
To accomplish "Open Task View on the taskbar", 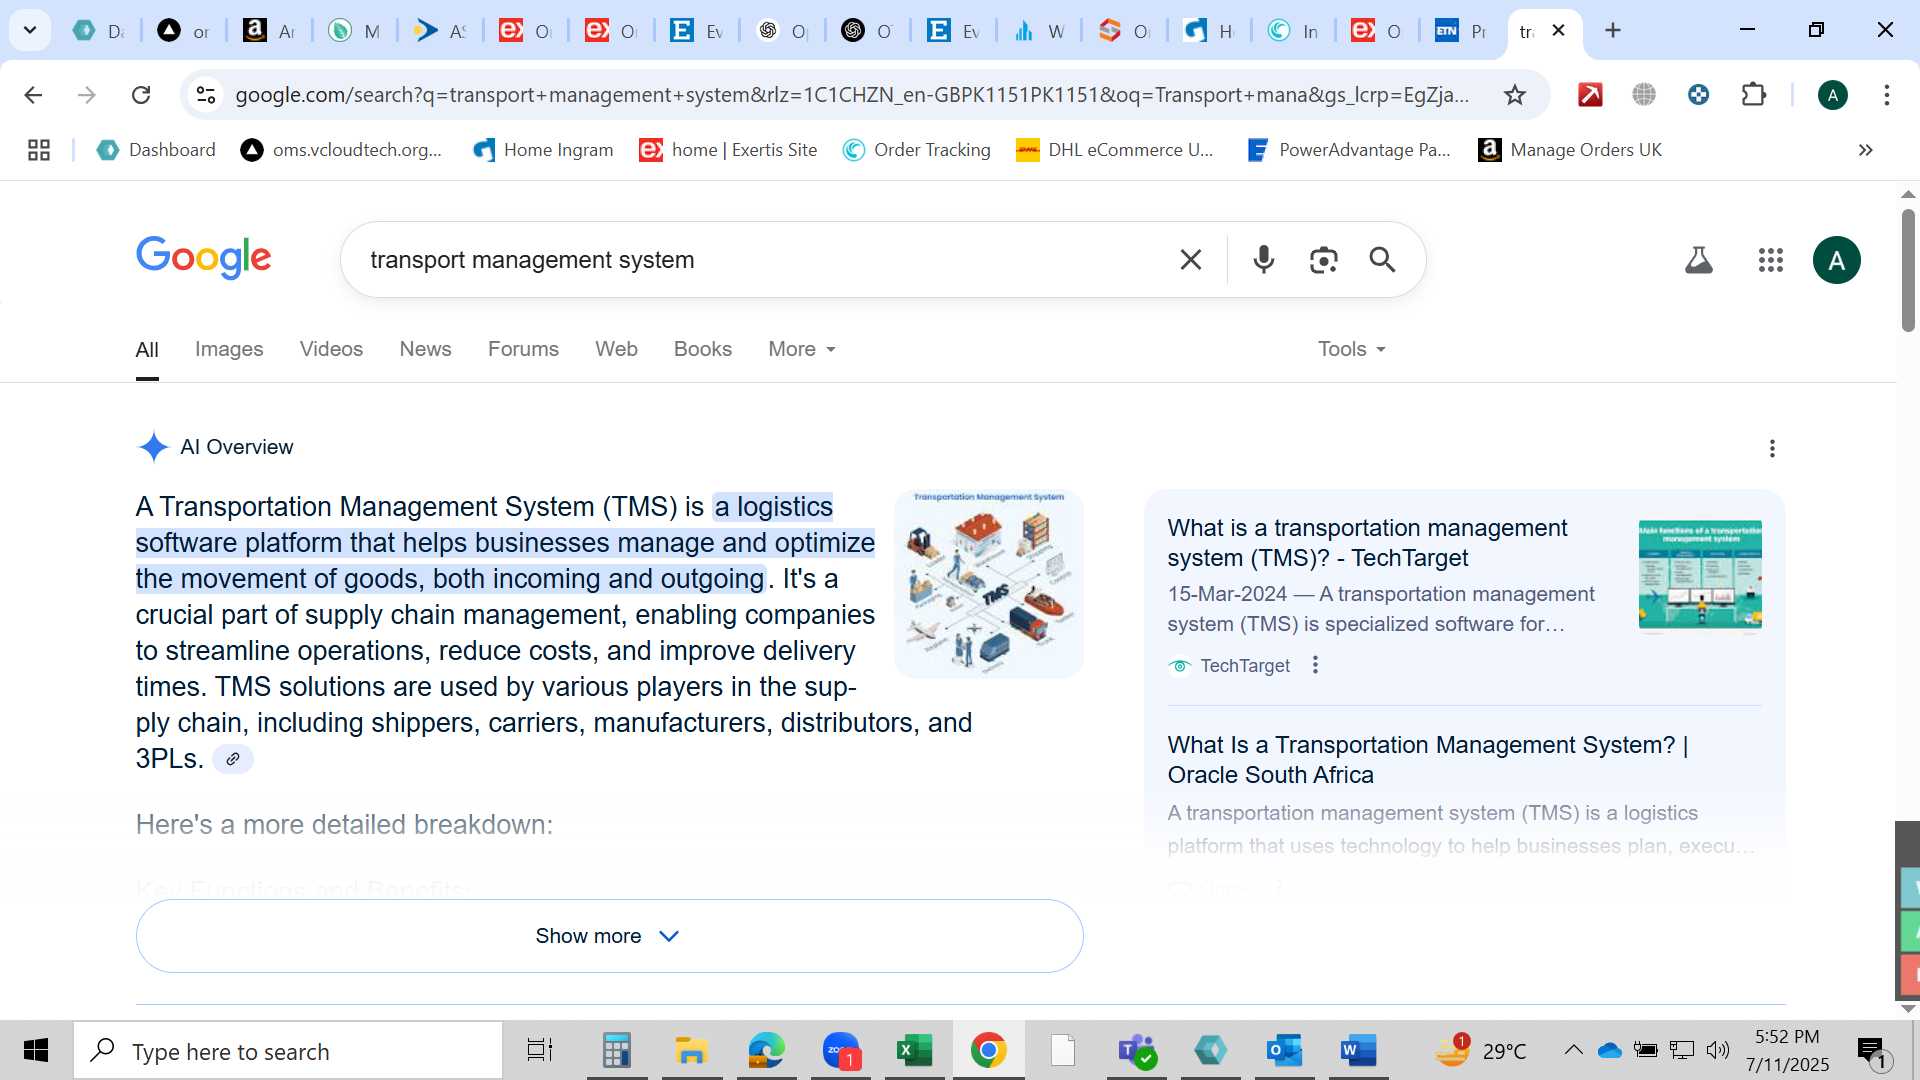I will pos(540,1051).
